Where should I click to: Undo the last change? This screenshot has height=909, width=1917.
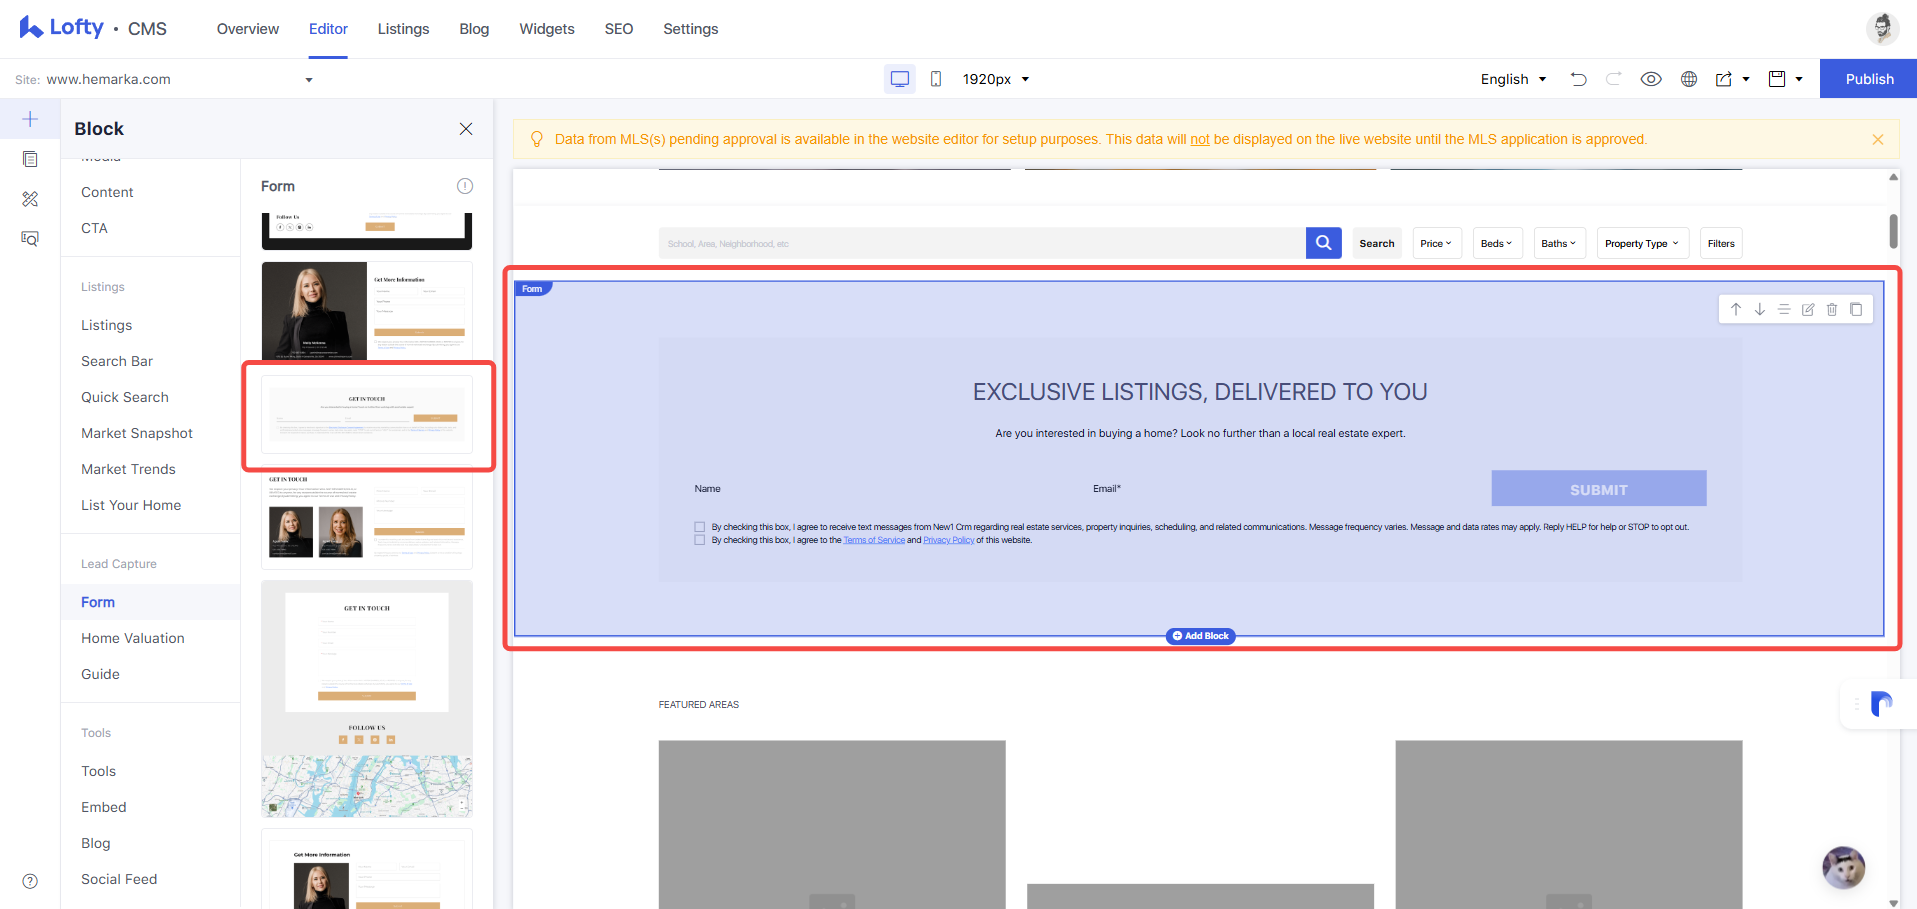[1578, 79]
